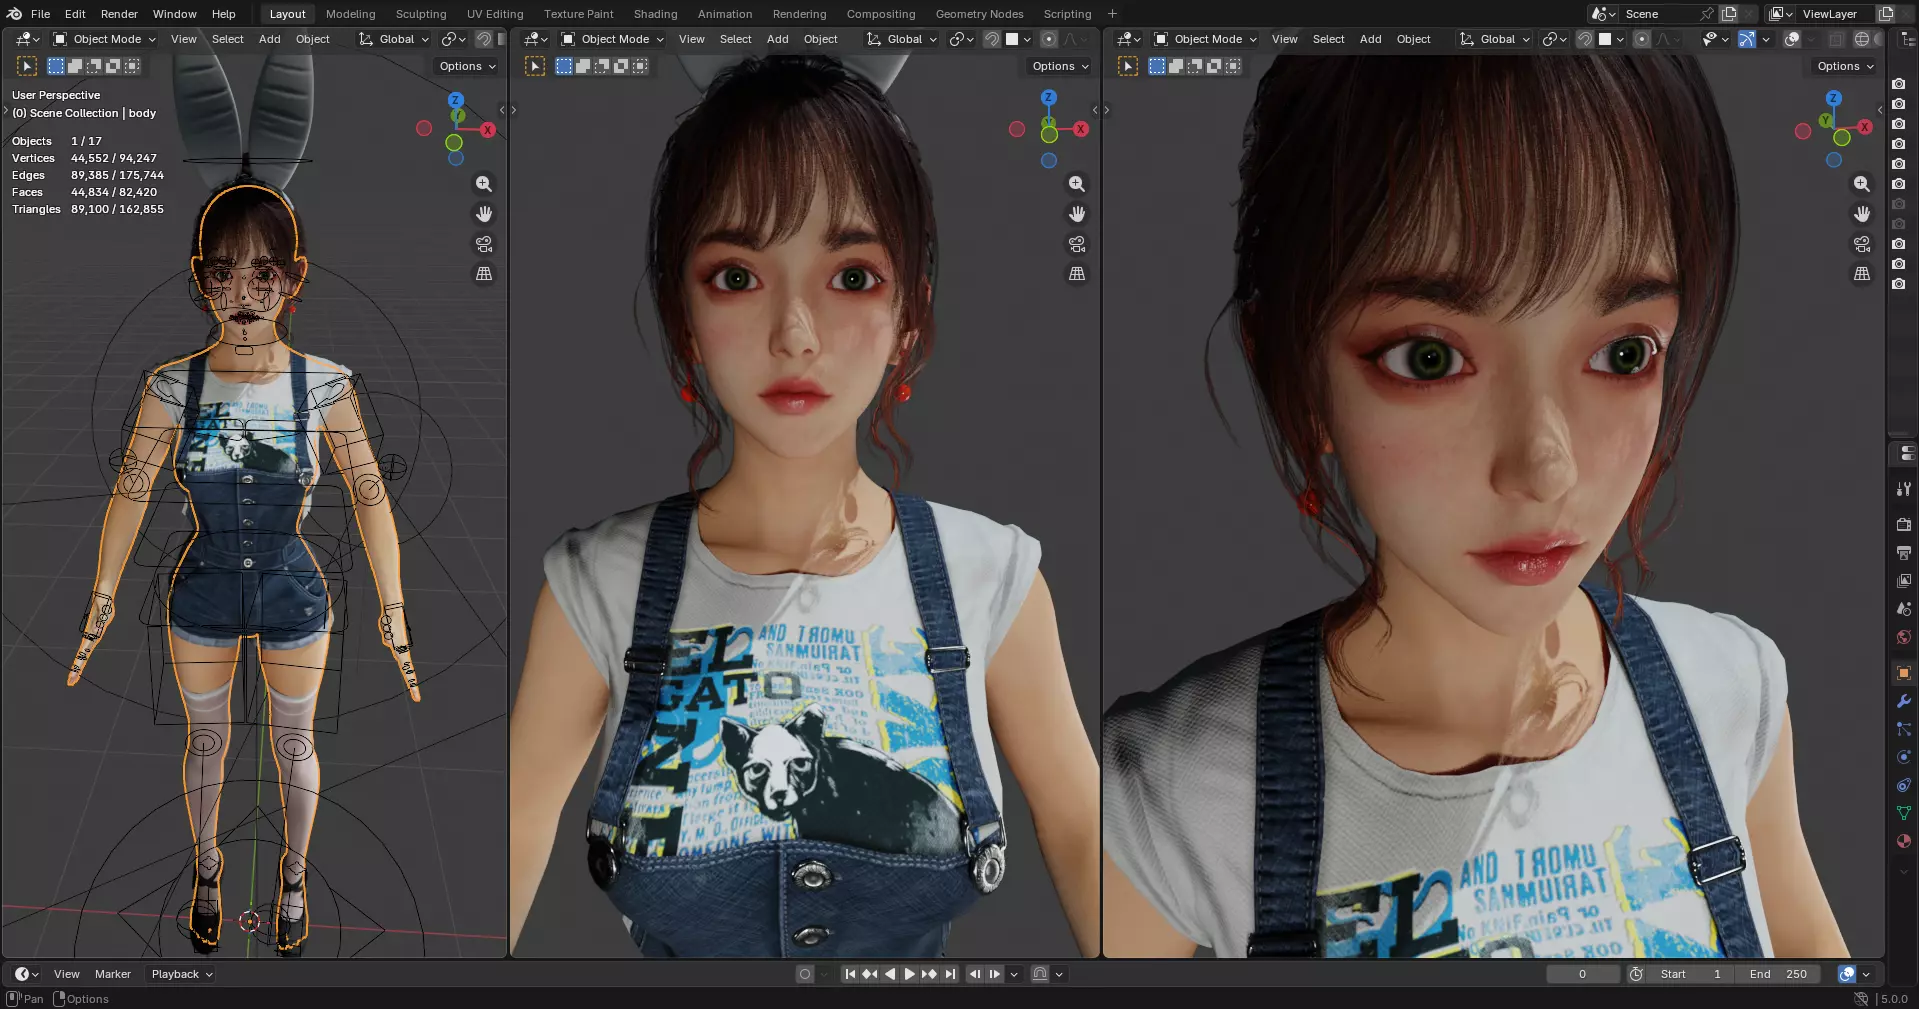The width and height of the screenshot is (1919, 1009).
Task: Open Global orientation dropdown in right viewport
Action: pyautogui.click(x=1495, y=39)
